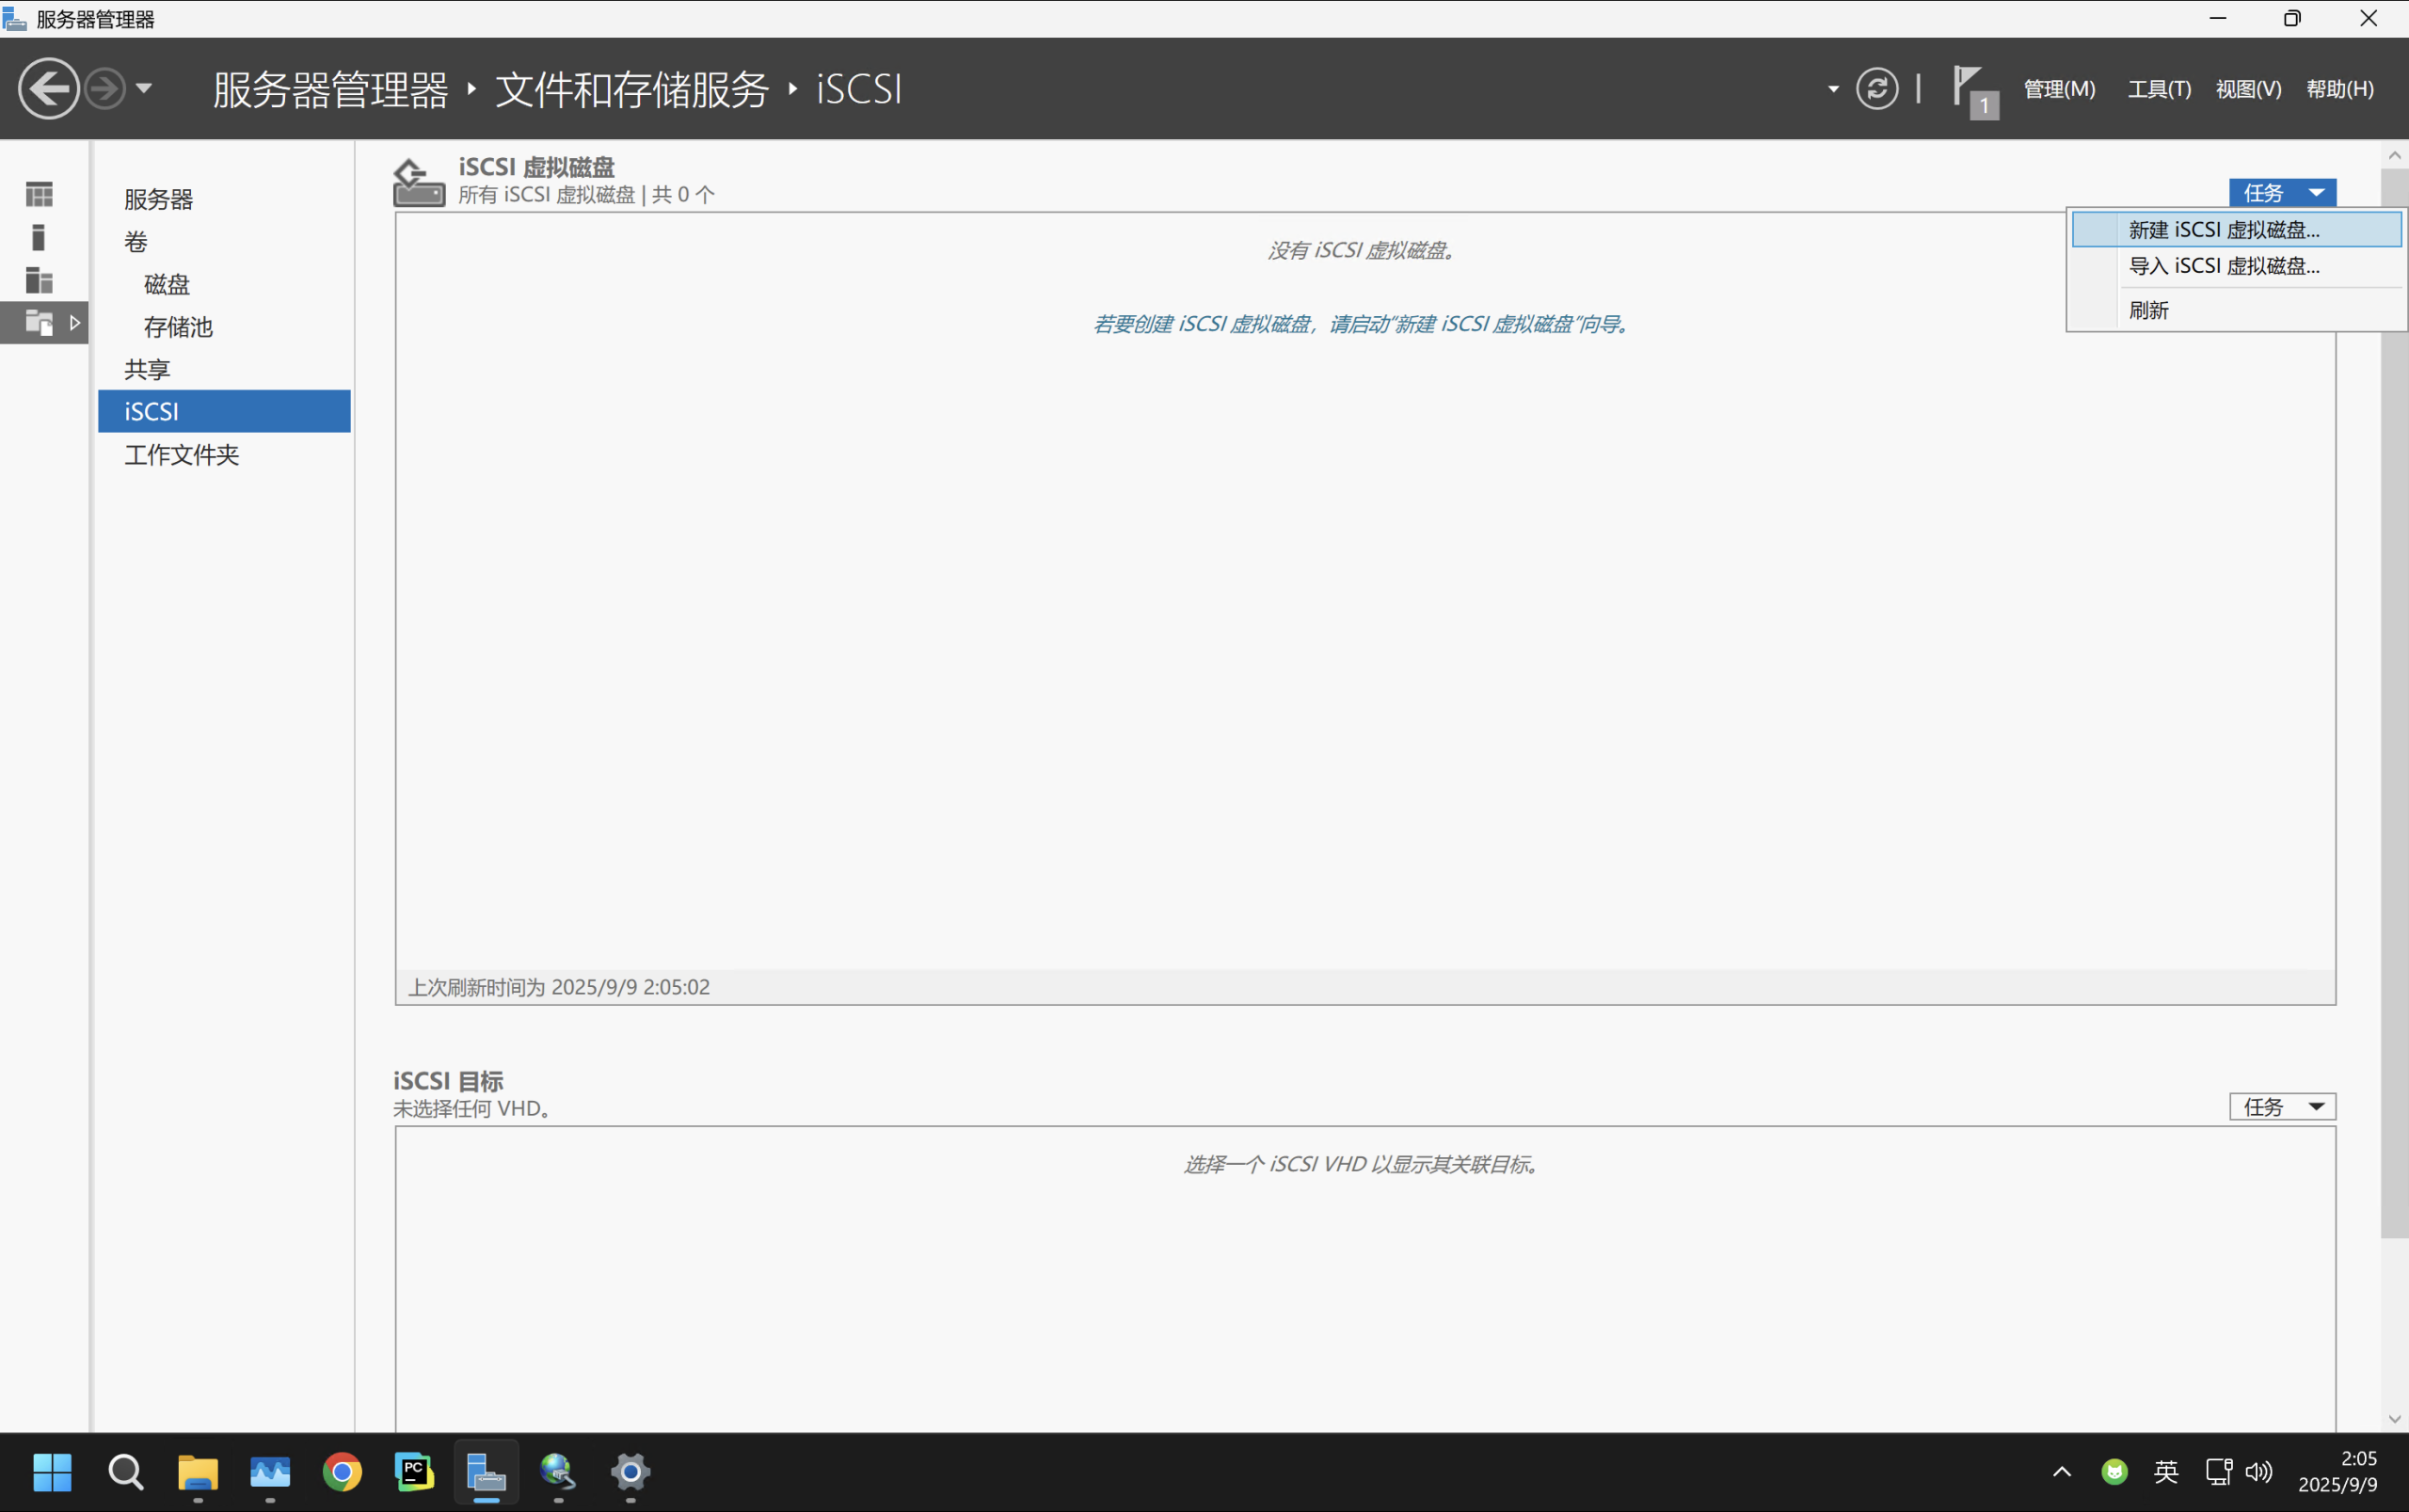Open the dashboard icon in the left sidebar

(38, 194)
